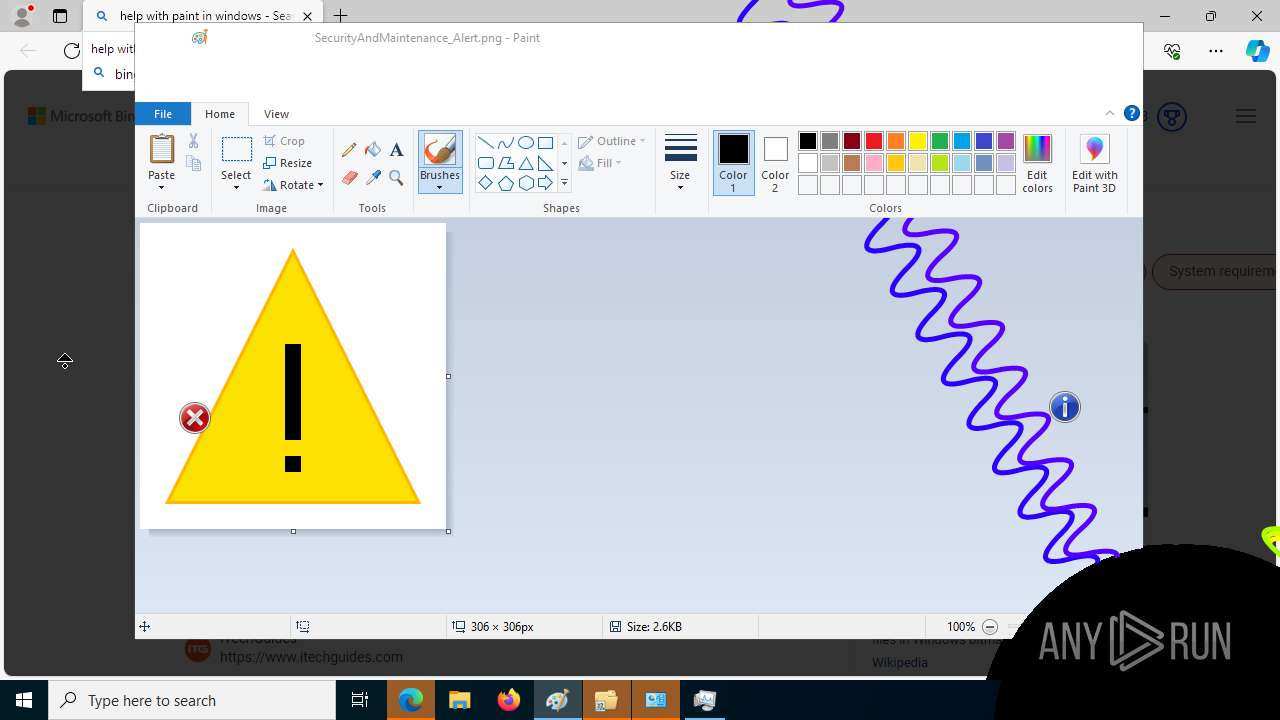Image resolution: width=1280 pixels, height=720 pixels.
Task: Pick the green color swatch
Action: point(940,141)
